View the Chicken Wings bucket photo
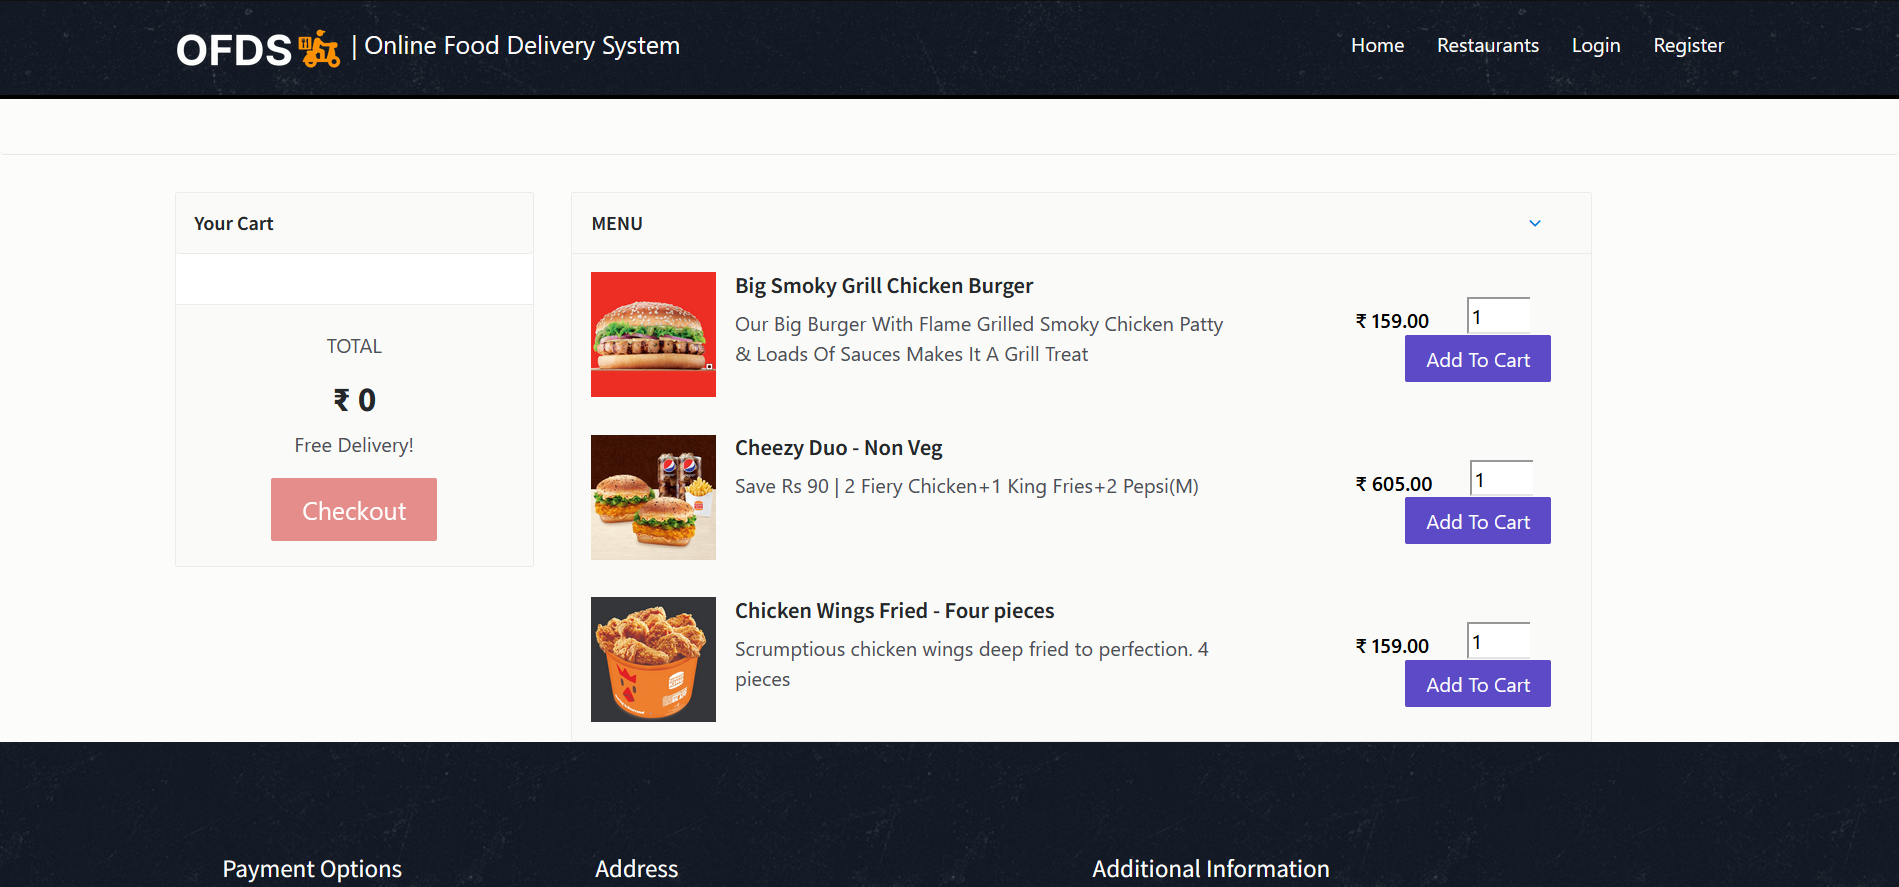The width and height of the screenshot is (1899, 887). pos(653,658)
